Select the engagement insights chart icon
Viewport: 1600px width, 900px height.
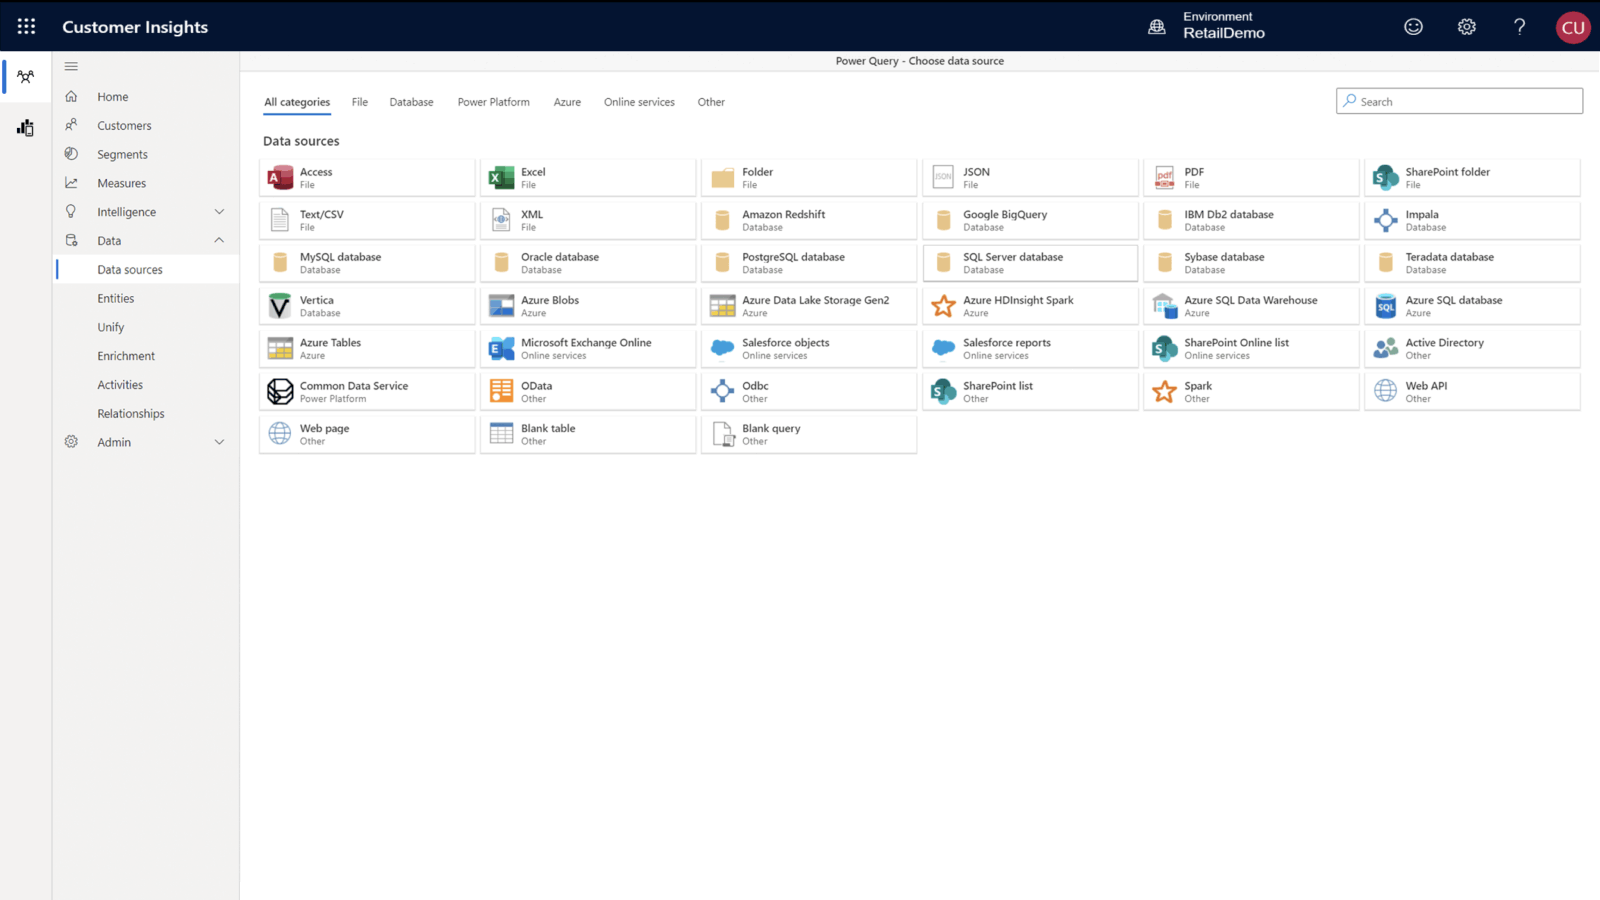coord(26,127)
